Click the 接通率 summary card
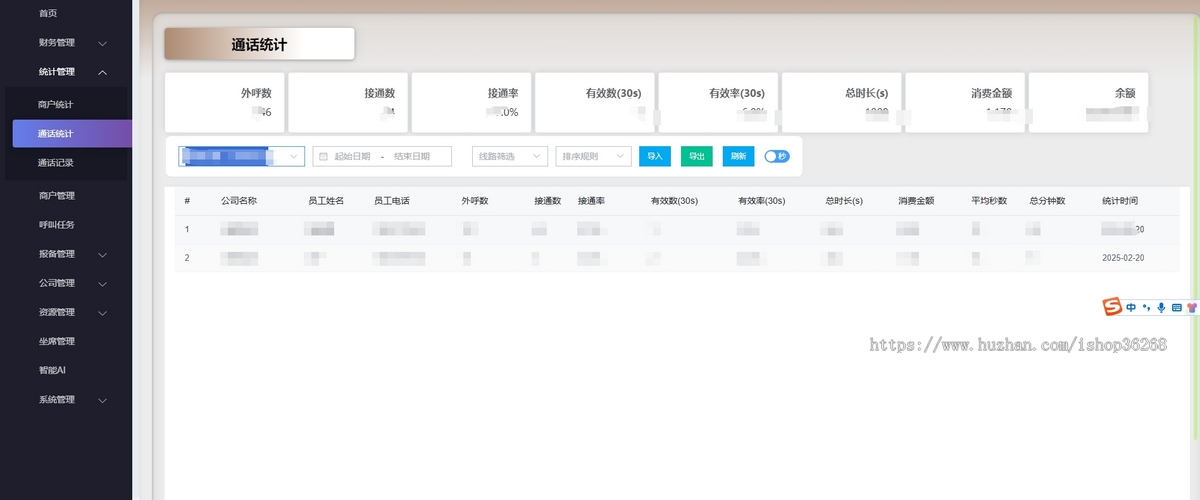 [x=472, y=102]
